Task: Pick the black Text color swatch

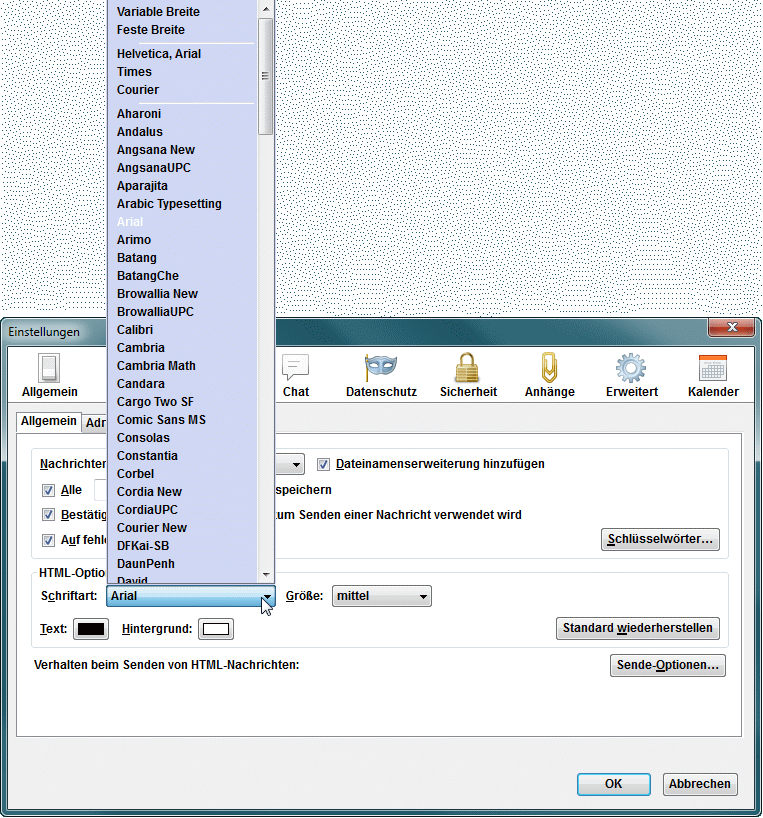Action: tap(91, 629)
